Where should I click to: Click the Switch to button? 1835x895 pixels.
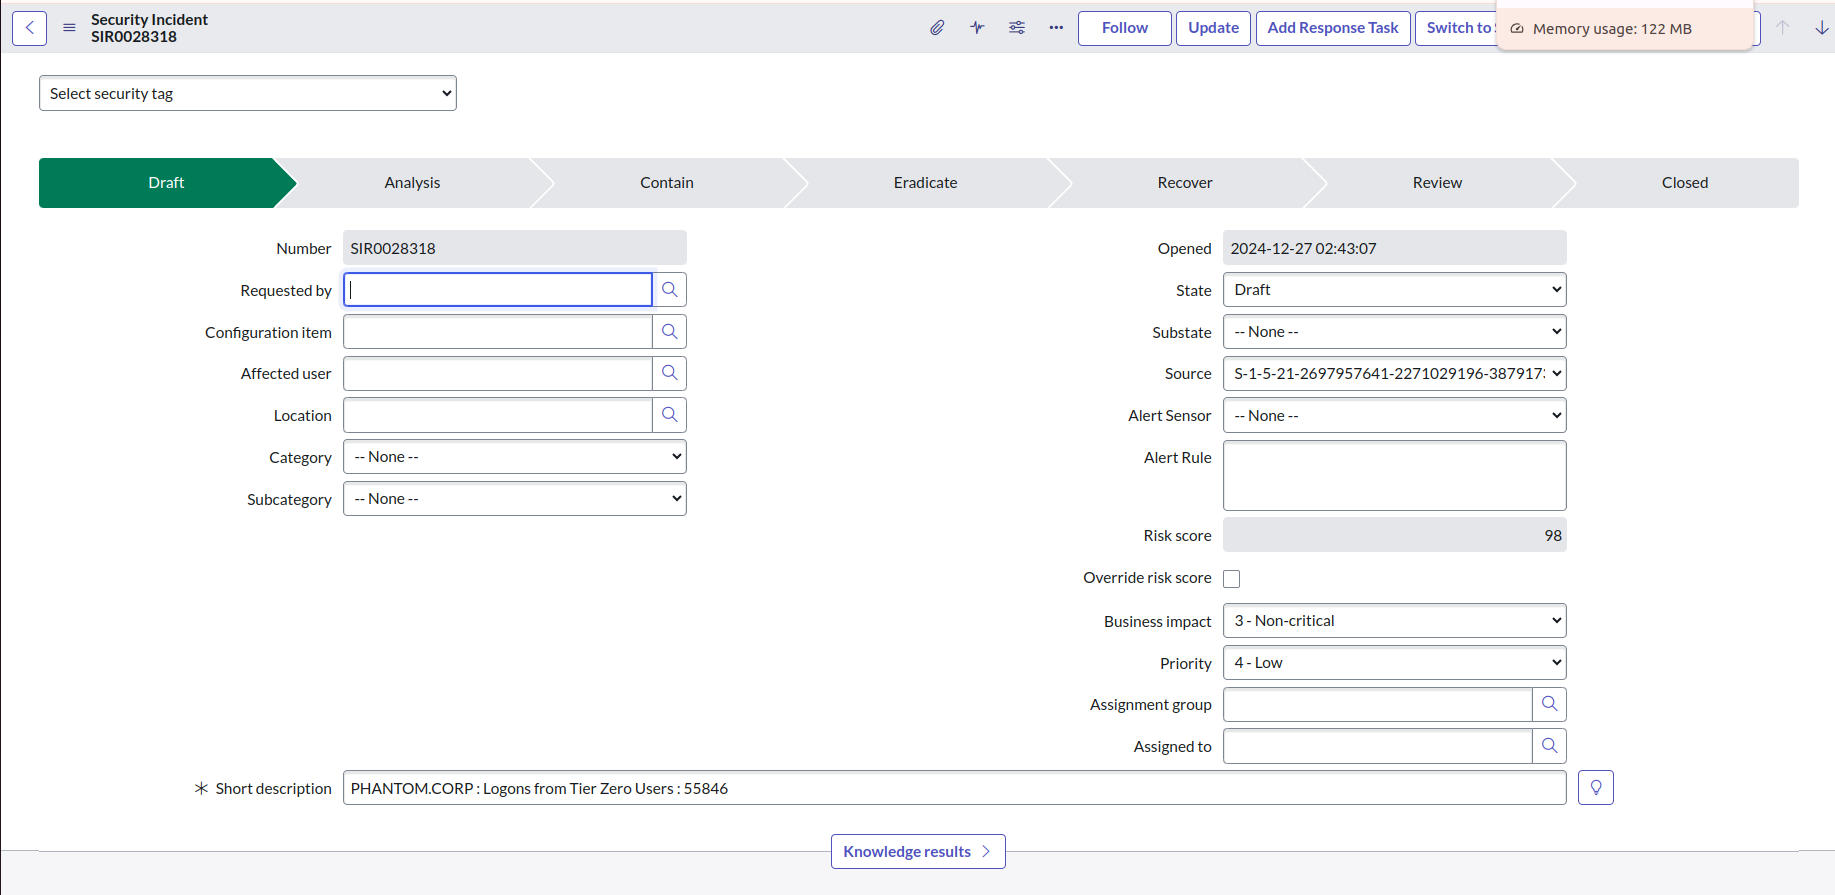click(x=1456, y=28)
